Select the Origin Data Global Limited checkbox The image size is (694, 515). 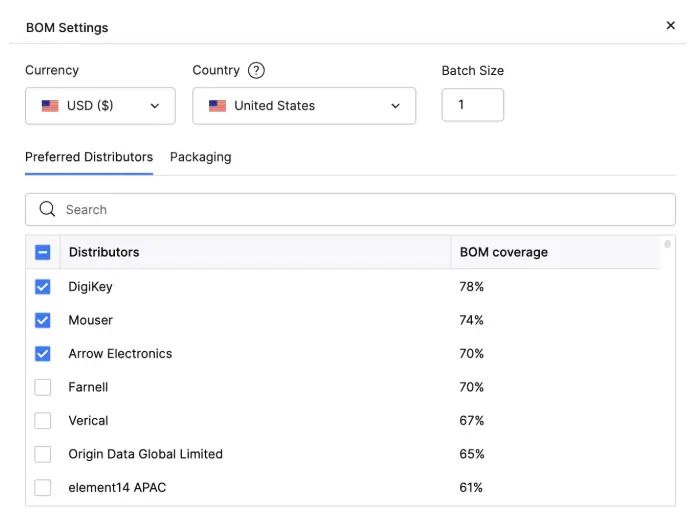(x=42, y=454)
